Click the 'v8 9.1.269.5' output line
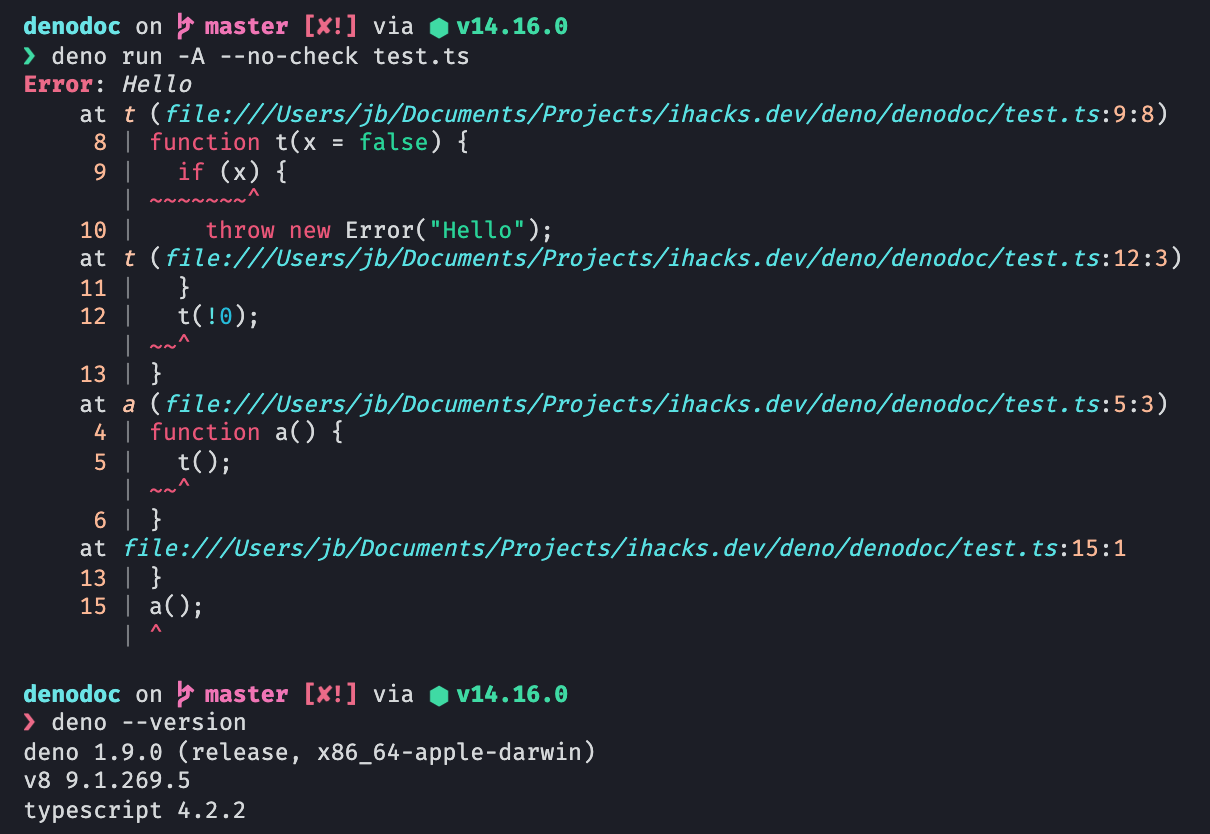The image size is (1210, 834). [x=107, y=781]
